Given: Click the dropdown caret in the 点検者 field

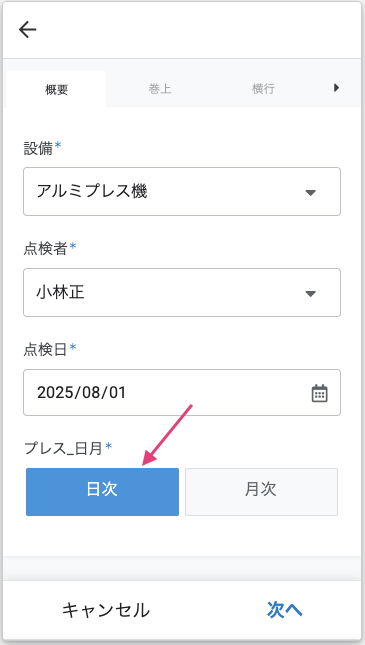Looking at the screenshot, I should (310, 294).
